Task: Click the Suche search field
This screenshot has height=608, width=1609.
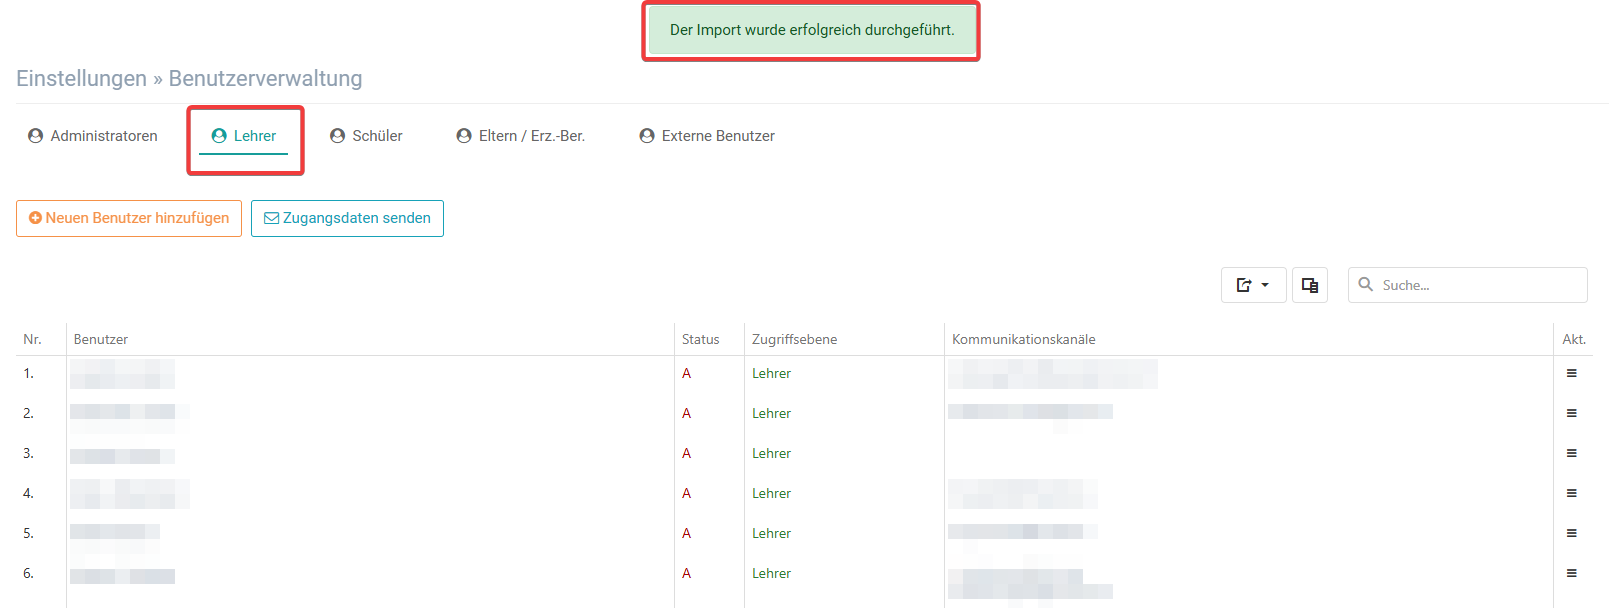Action: click(x=1467, y=285)
